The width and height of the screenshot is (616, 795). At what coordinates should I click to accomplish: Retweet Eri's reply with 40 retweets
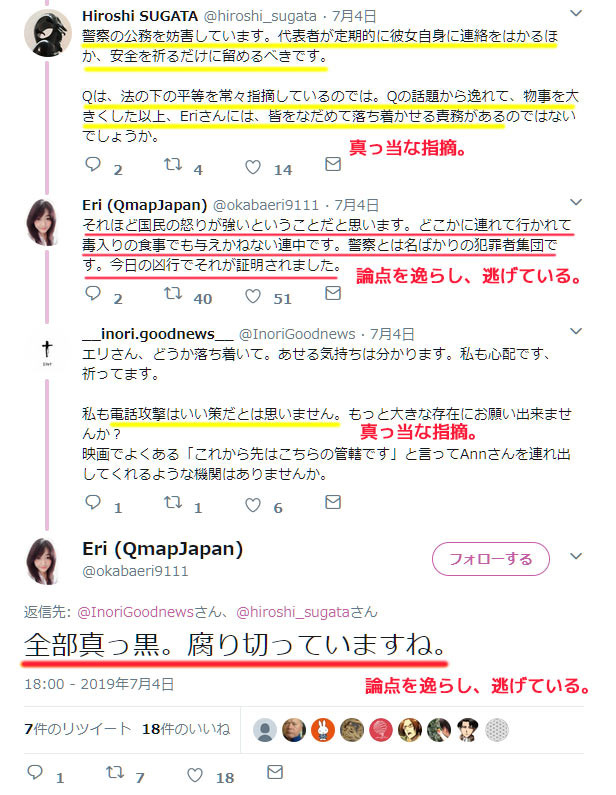[x=172, y=293]
